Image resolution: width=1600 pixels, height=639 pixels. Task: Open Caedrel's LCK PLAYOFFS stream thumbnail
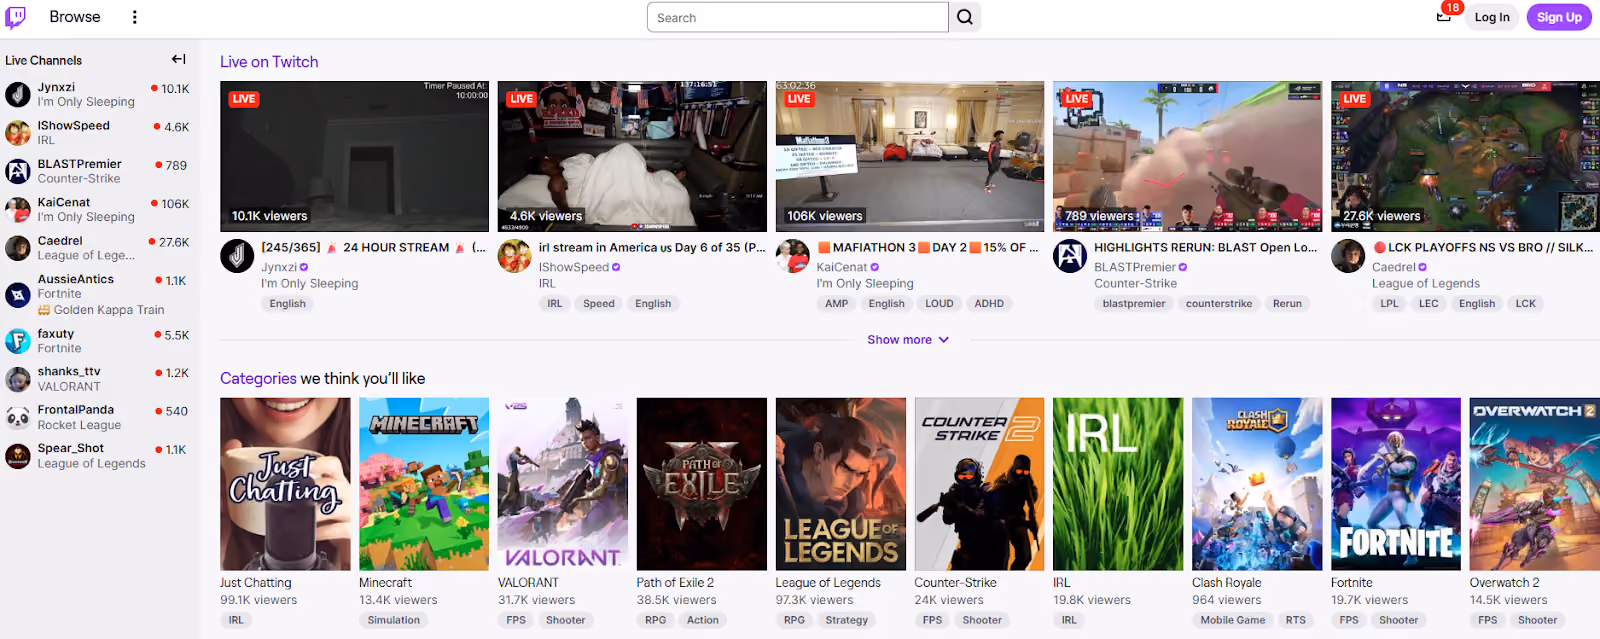coord(1465,156)
